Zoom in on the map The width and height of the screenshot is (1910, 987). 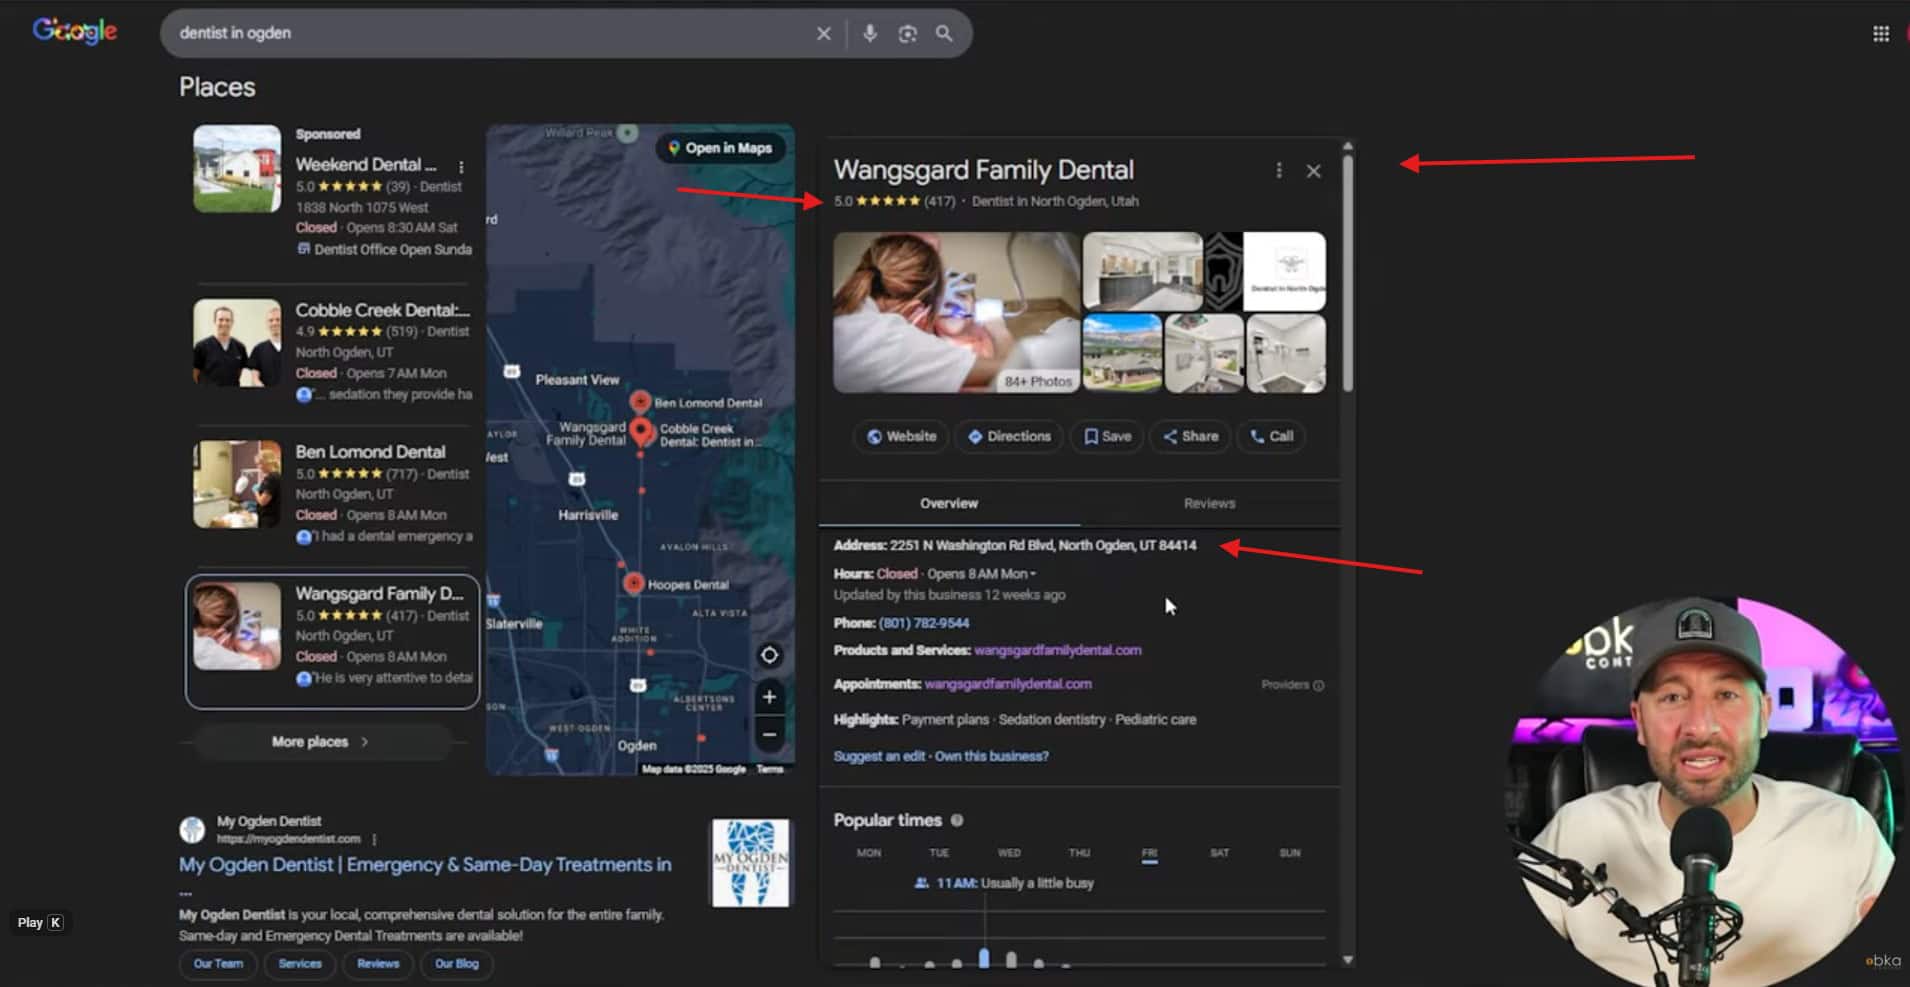769,697
